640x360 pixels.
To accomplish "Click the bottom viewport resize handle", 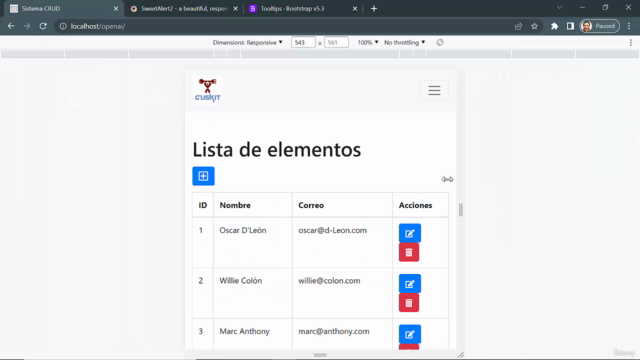I will click(x=320, y=355).
